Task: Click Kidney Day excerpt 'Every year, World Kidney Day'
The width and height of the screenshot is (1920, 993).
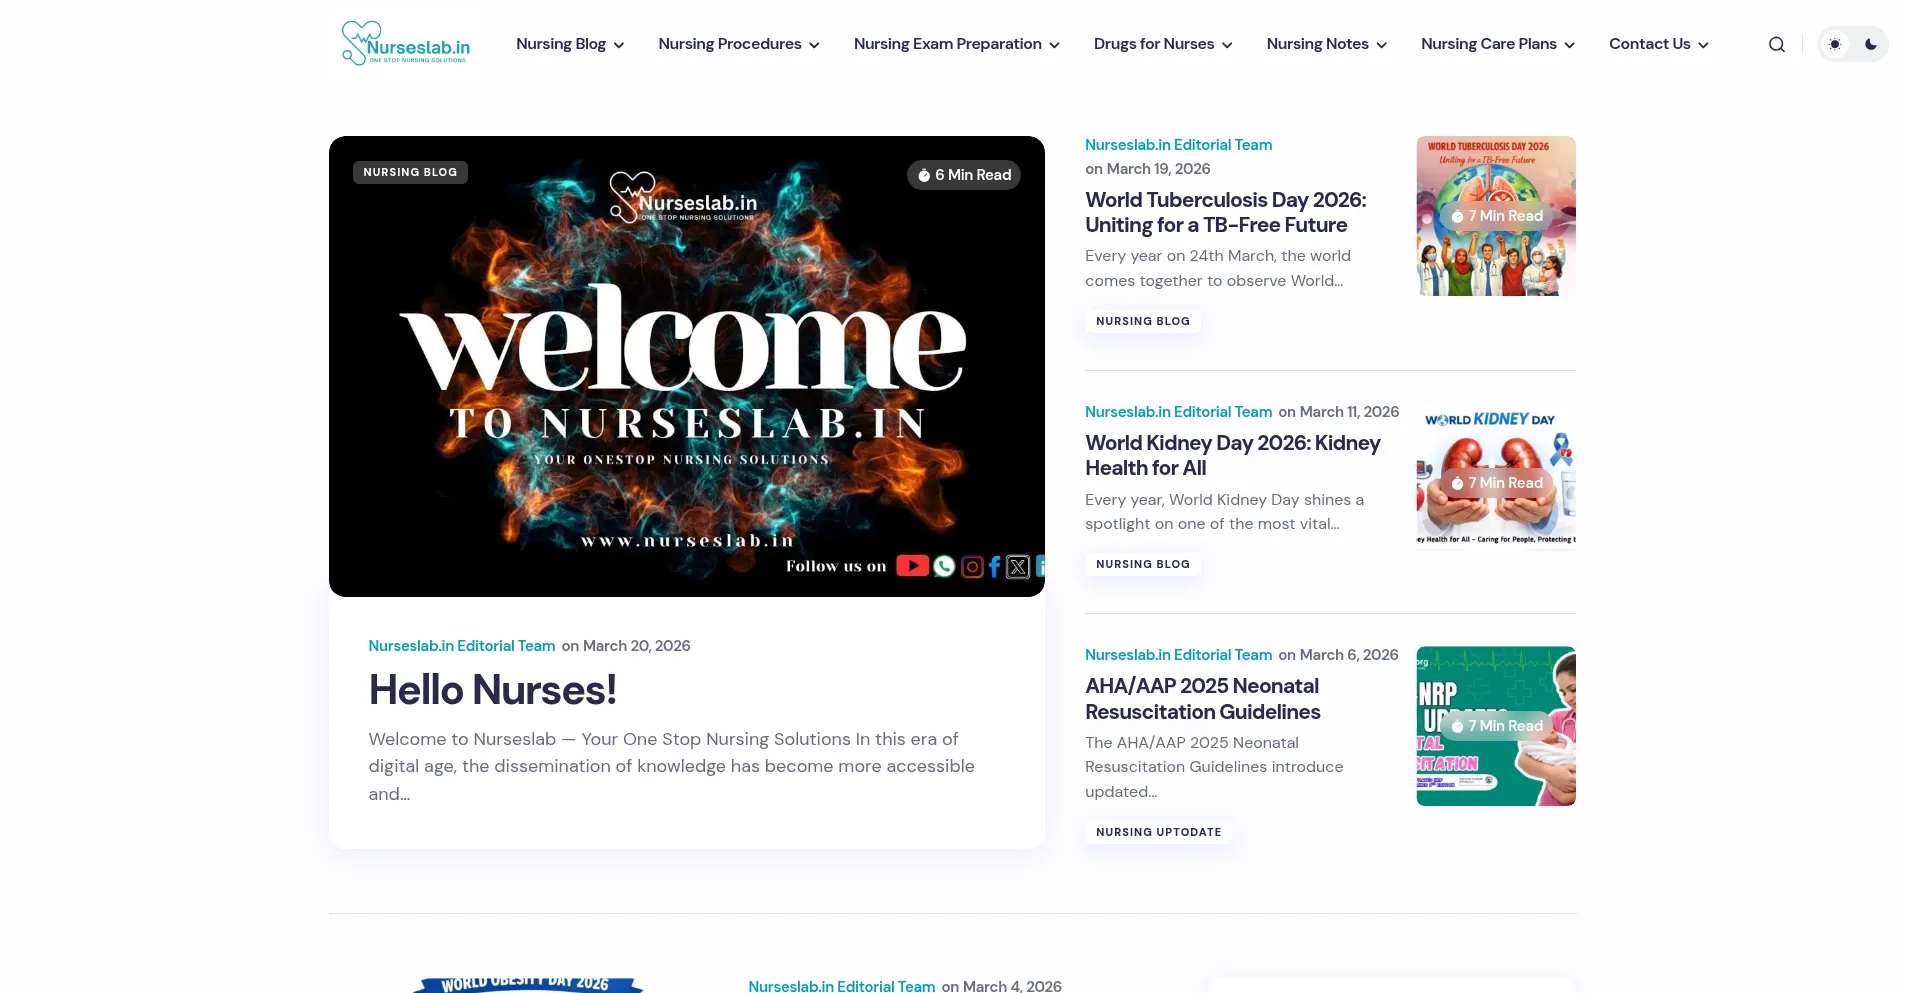Action: pyautogui.click(x=1225, y=511)
